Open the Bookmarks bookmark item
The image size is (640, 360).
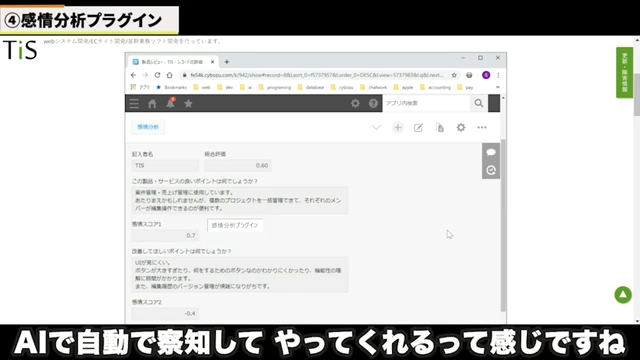tap(171, 87)
